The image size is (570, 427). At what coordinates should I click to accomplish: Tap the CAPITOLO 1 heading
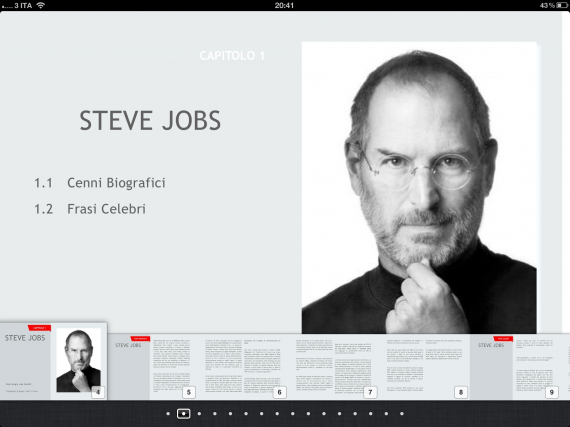232,56
